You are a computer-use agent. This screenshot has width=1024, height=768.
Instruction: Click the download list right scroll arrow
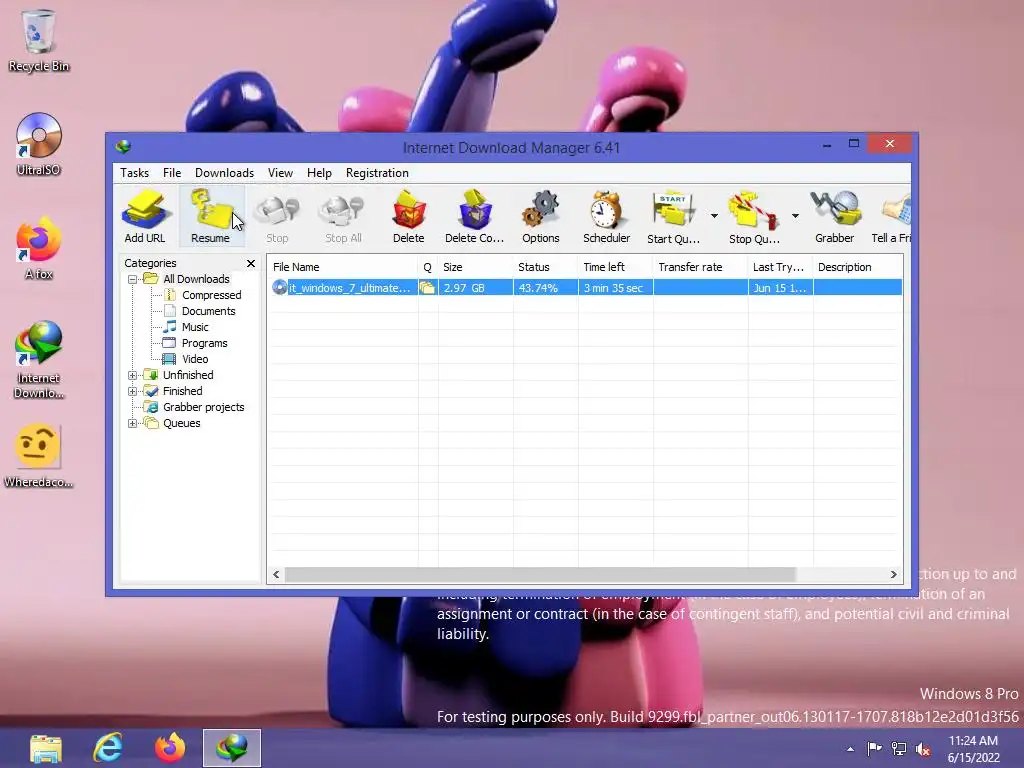(893, 575)
